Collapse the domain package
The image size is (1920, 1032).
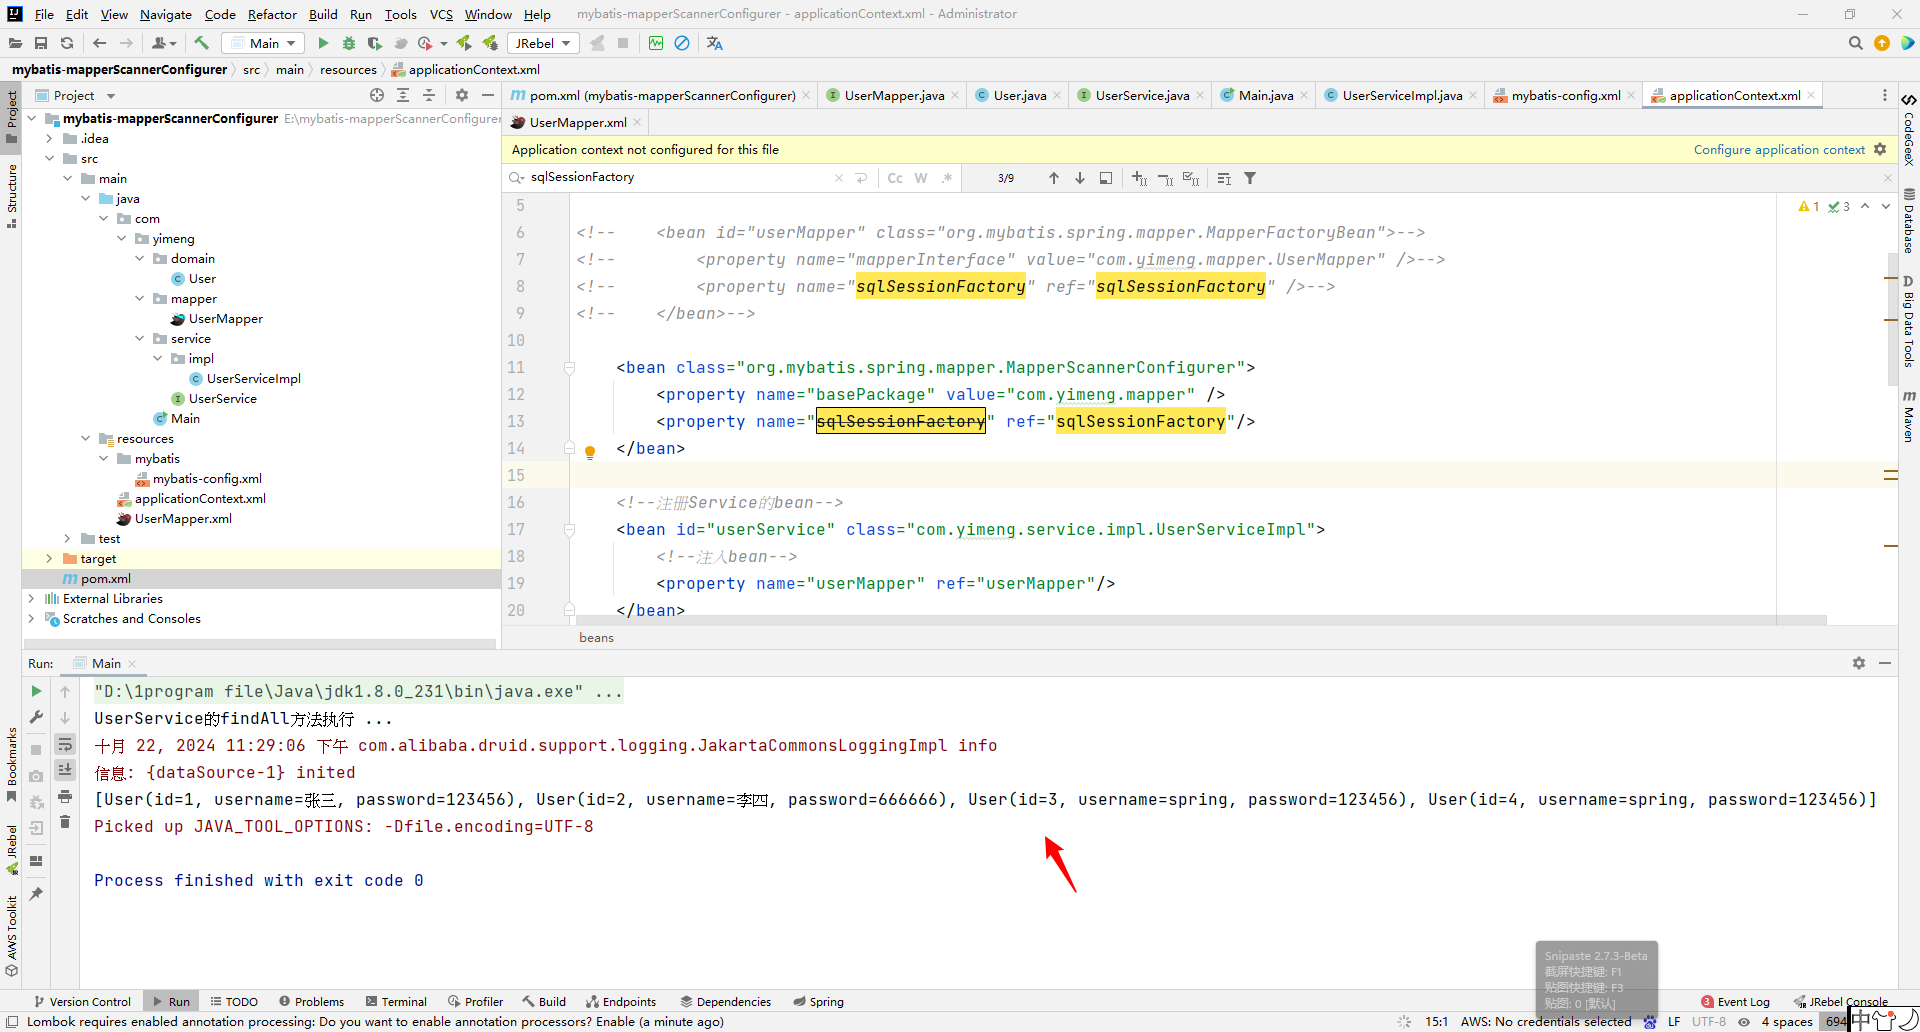pos(139,259)
